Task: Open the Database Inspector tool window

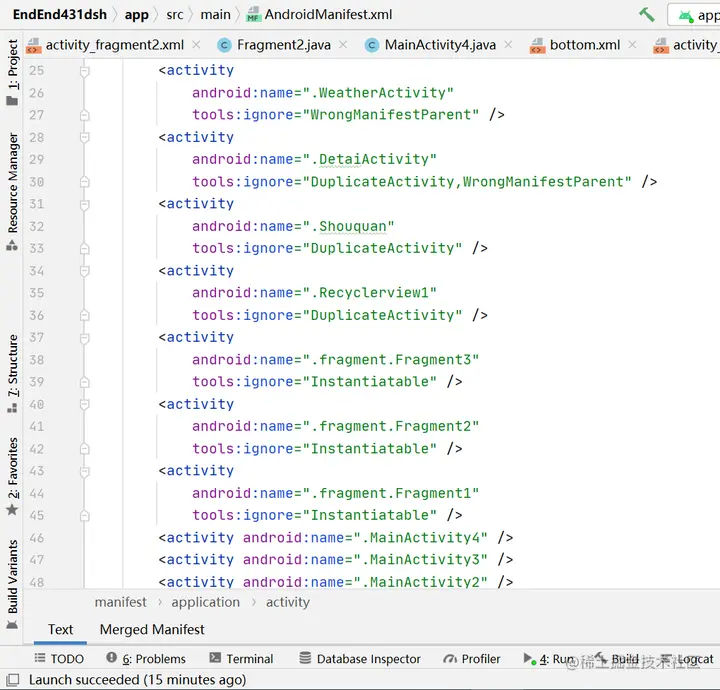Action: [x=360, y=659]
